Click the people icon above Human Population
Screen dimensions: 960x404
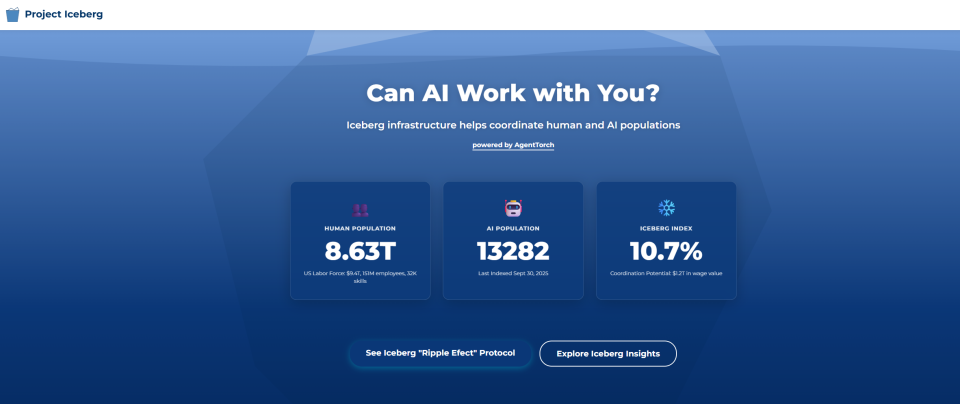pos(360,209)
